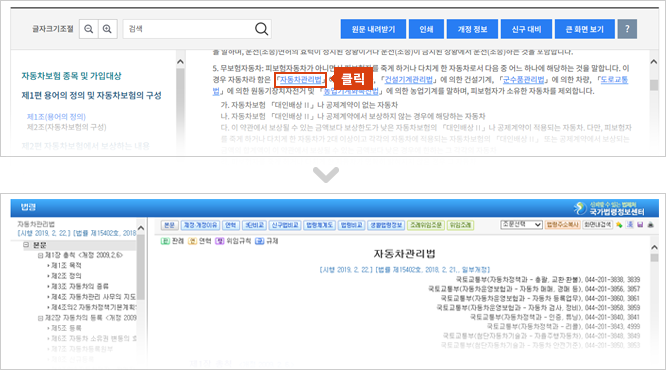Click the purple save disk icon
The width and height of the screenshot is (666, 370).
(641, 225)
